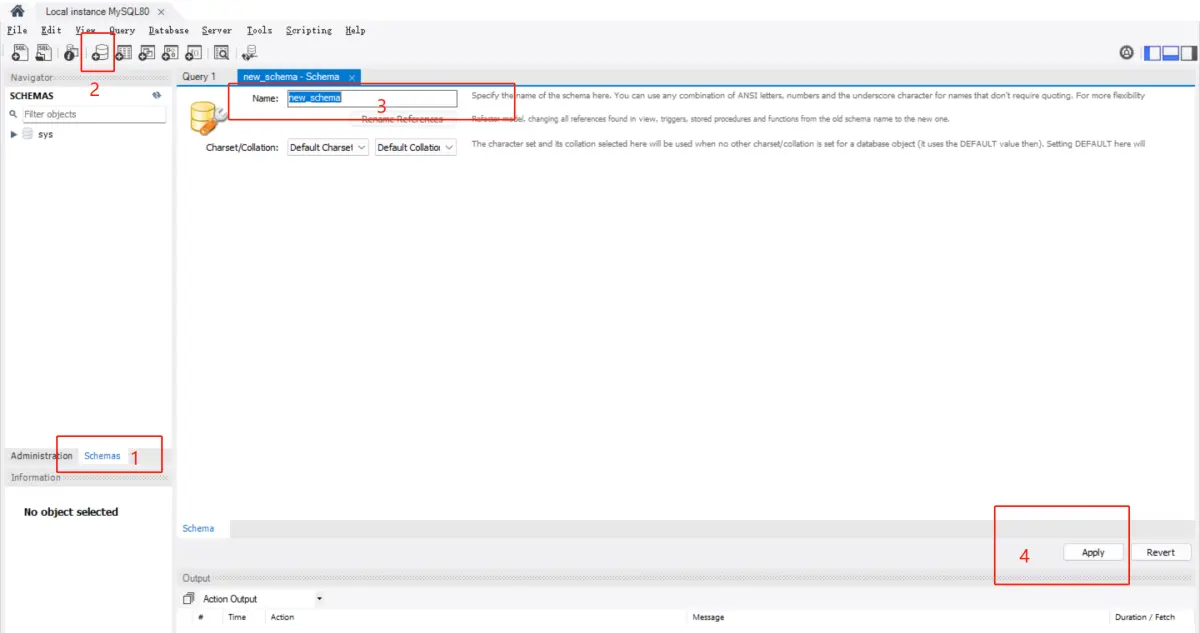Open the Query menu

point(121,30)
